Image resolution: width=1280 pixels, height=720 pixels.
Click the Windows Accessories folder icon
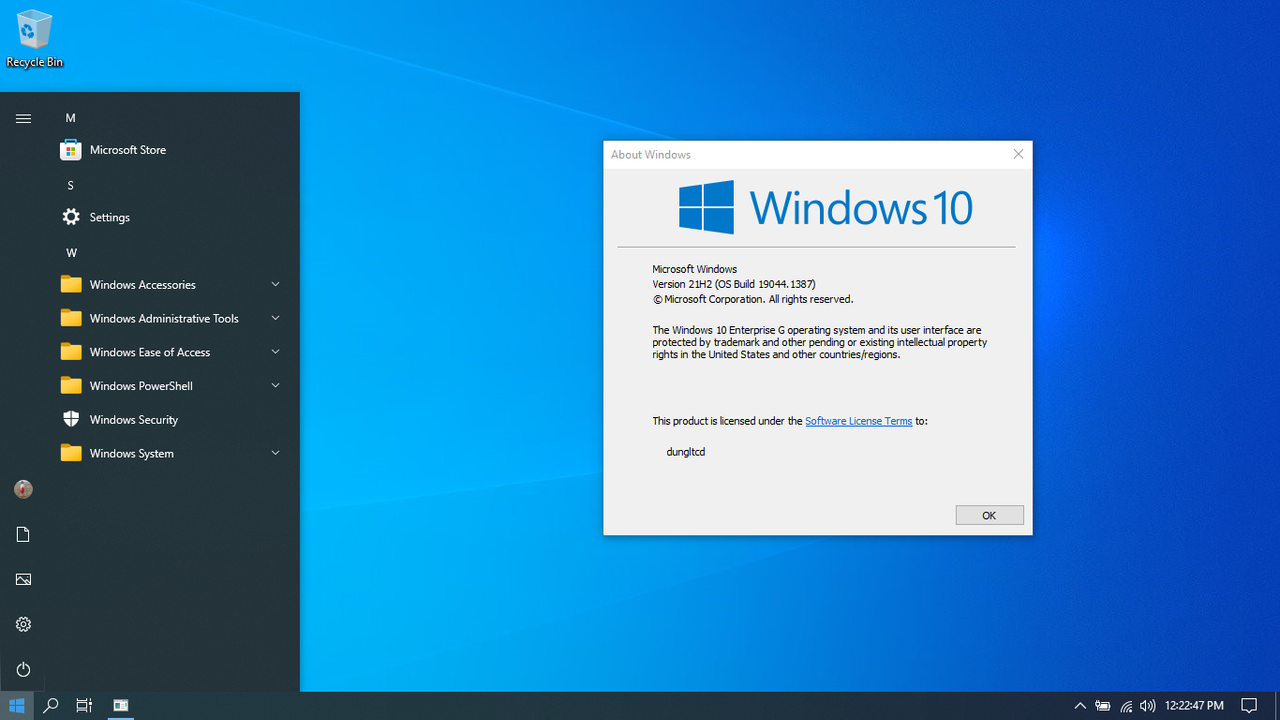click(70, 284)
